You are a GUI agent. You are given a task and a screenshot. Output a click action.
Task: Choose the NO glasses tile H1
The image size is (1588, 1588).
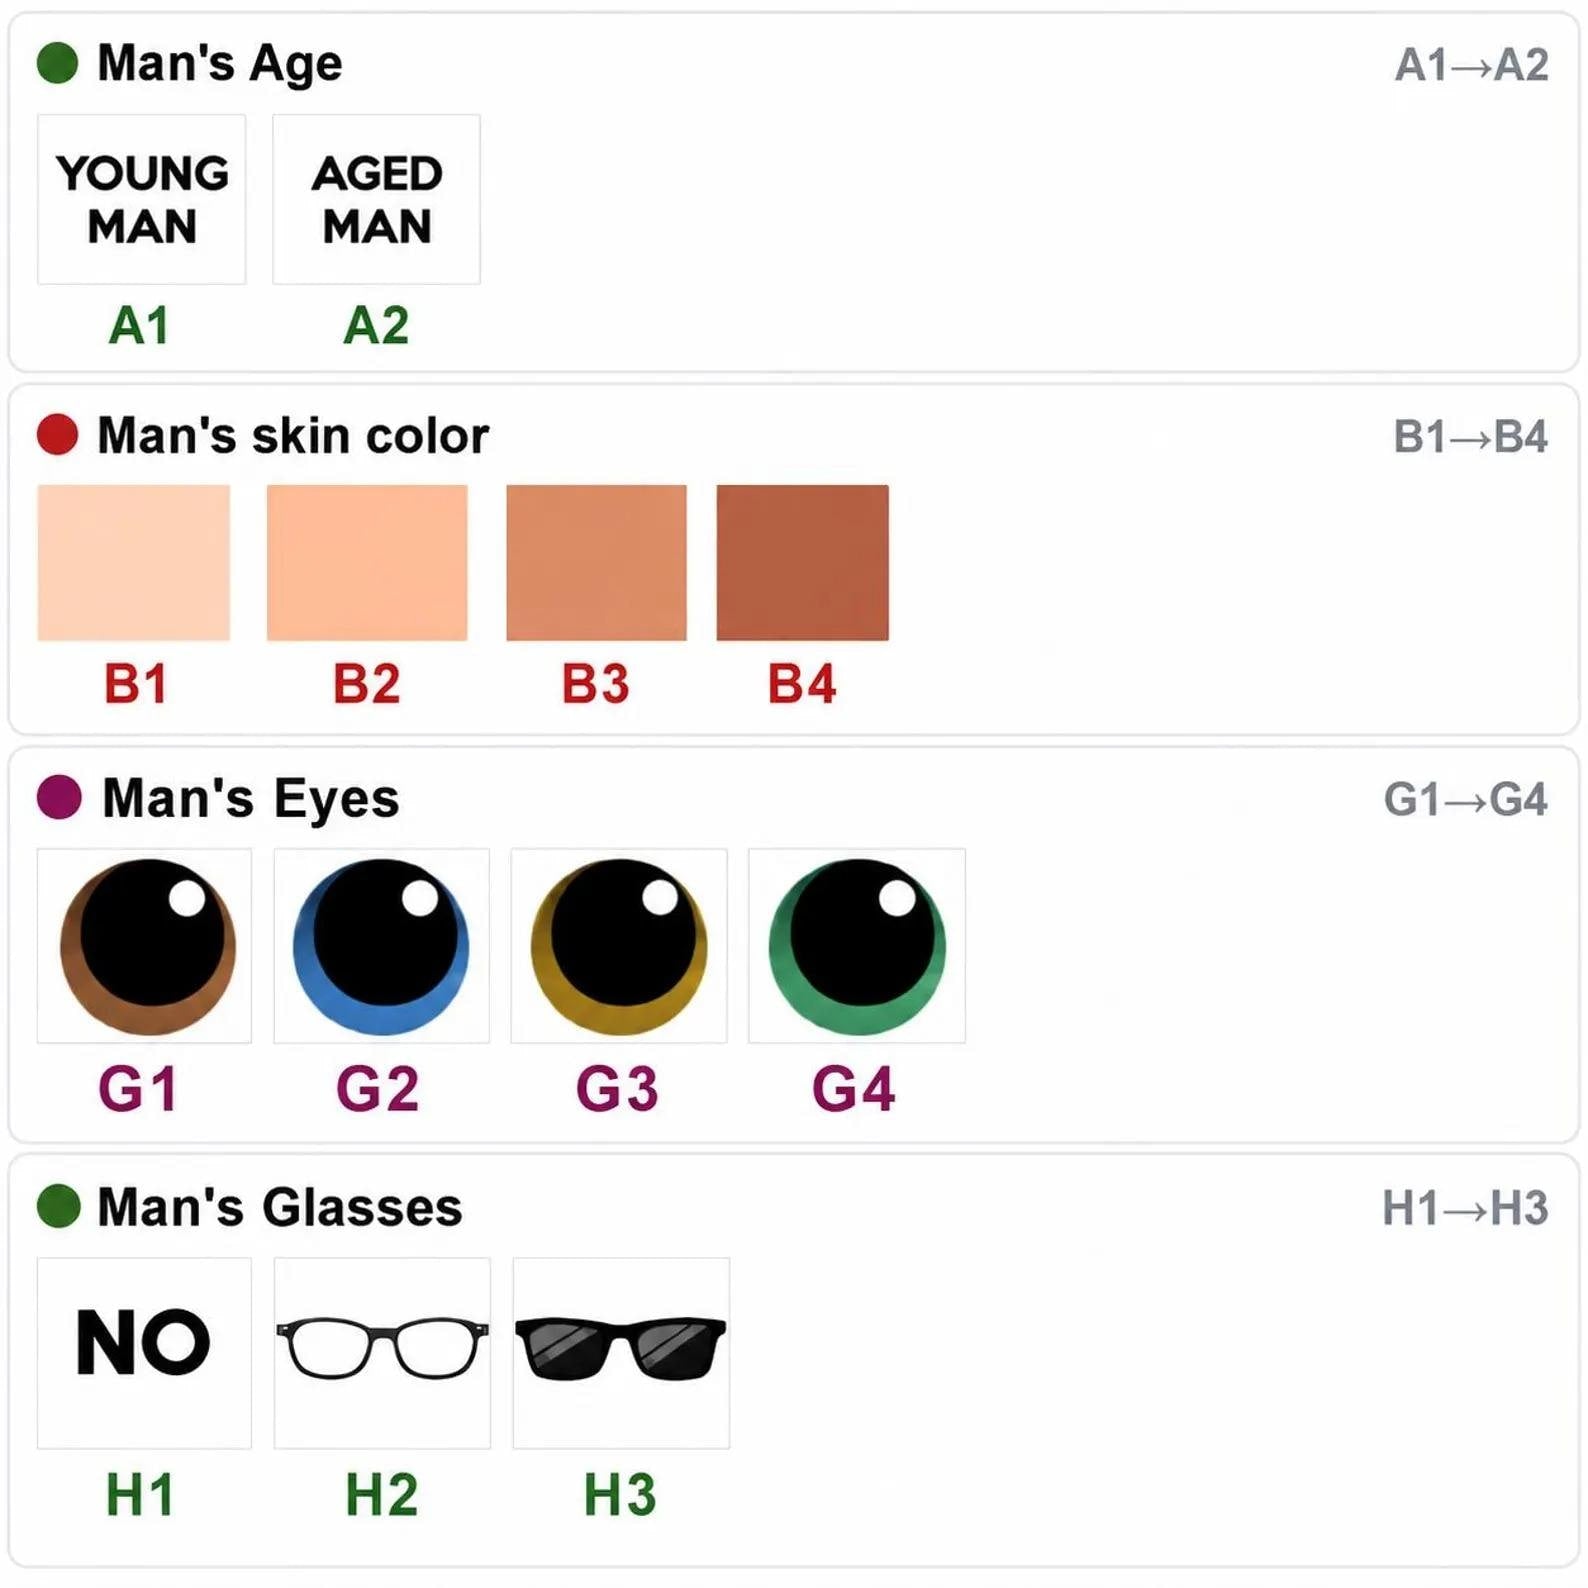[x=145, y=1352]
